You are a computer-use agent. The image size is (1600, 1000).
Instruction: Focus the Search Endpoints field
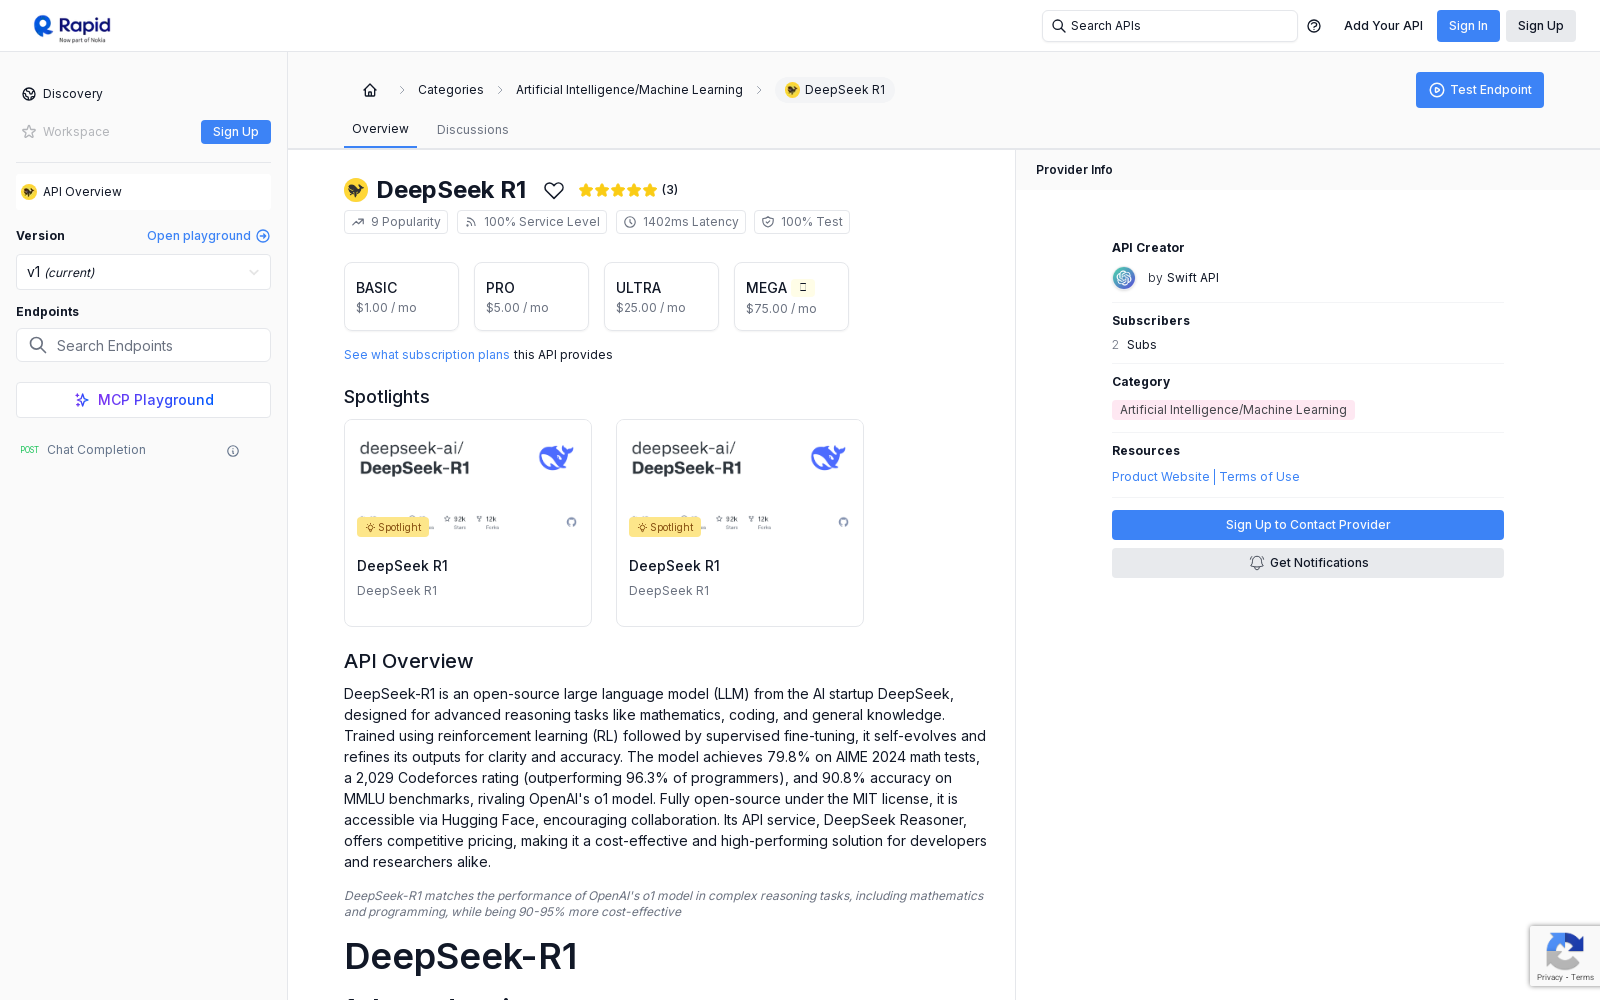point(143,345)
